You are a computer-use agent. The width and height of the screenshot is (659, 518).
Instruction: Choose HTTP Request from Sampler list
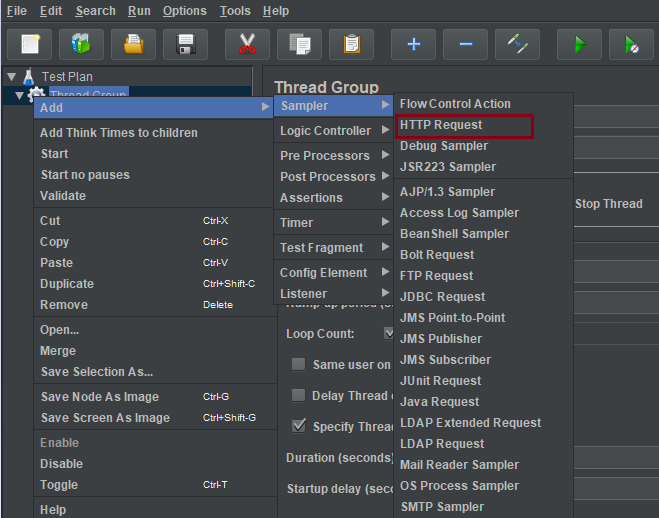click(441, 125)
